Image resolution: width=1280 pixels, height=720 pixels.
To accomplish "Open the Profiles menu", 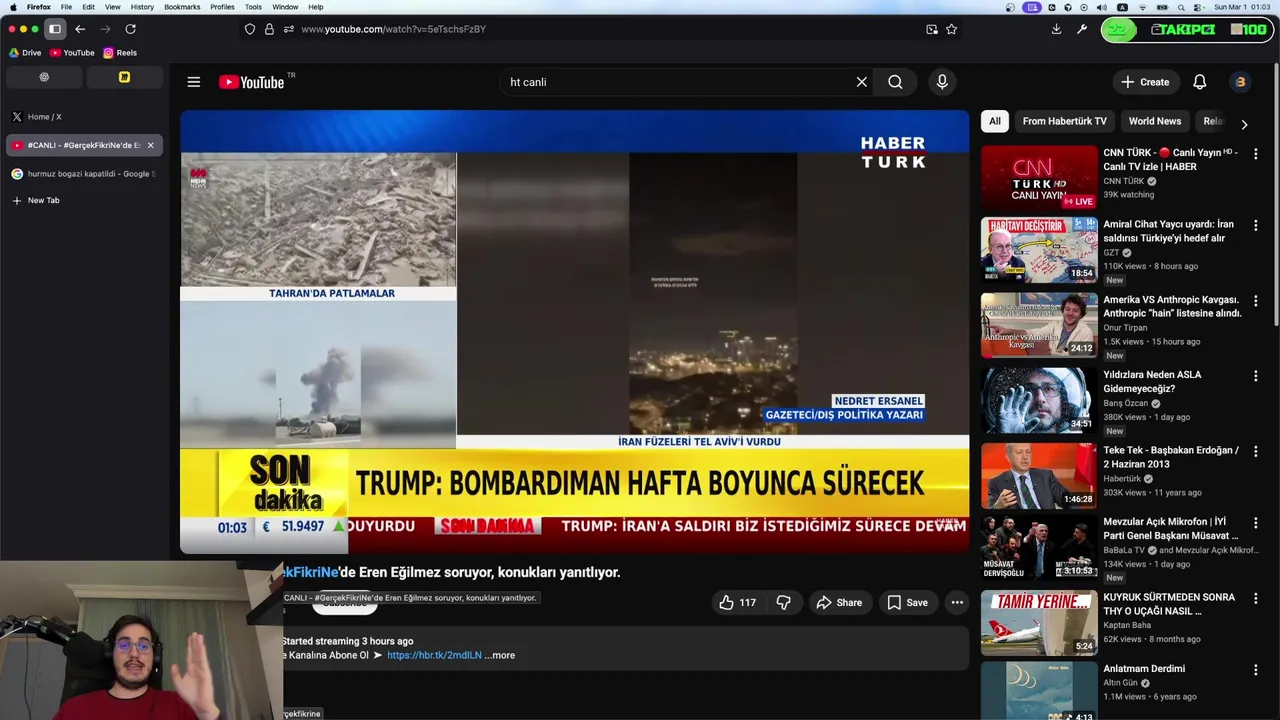I will tap(222, 7).
